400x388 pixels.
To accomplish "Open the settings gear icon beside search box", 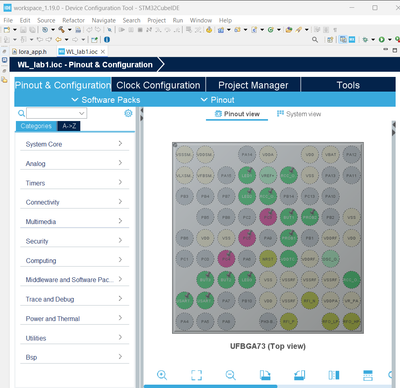I will point(128,113).
